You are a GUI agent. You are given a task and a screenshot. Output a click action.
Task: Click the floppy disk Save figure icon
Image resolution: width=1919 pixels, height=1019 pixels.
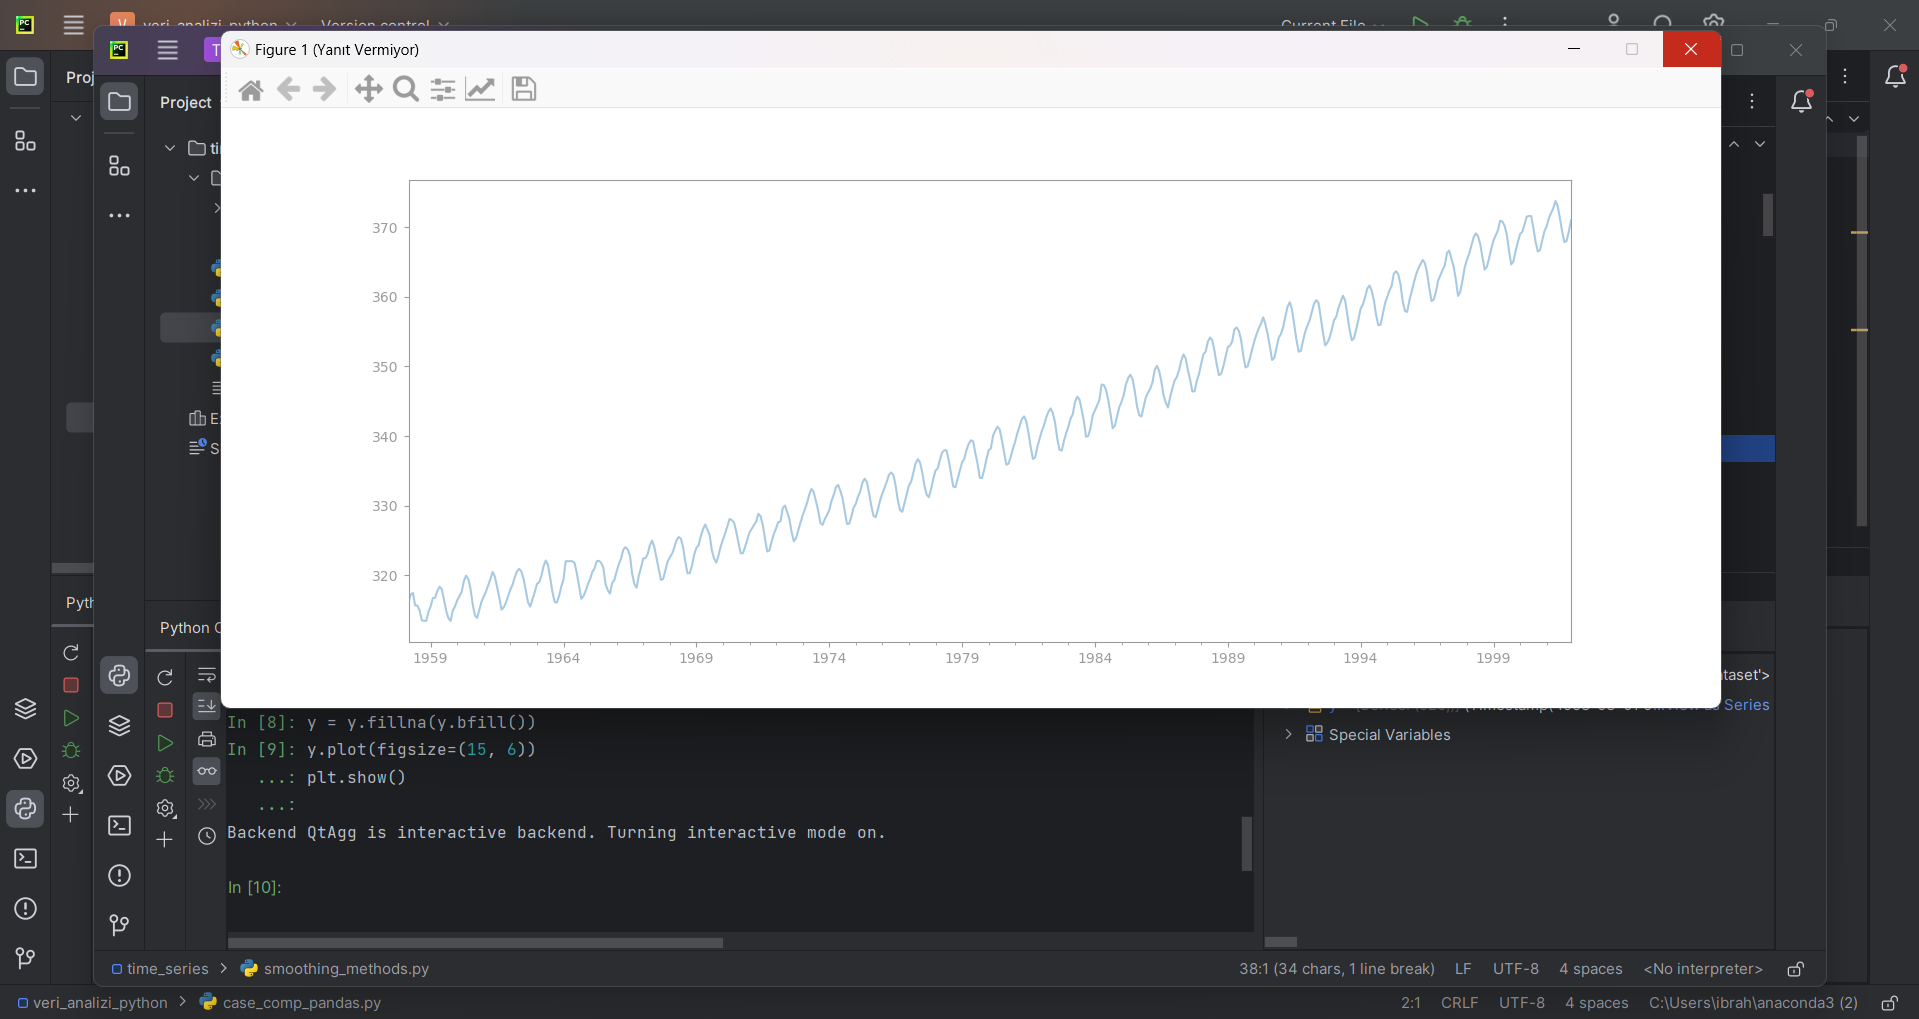coord(524,90)
